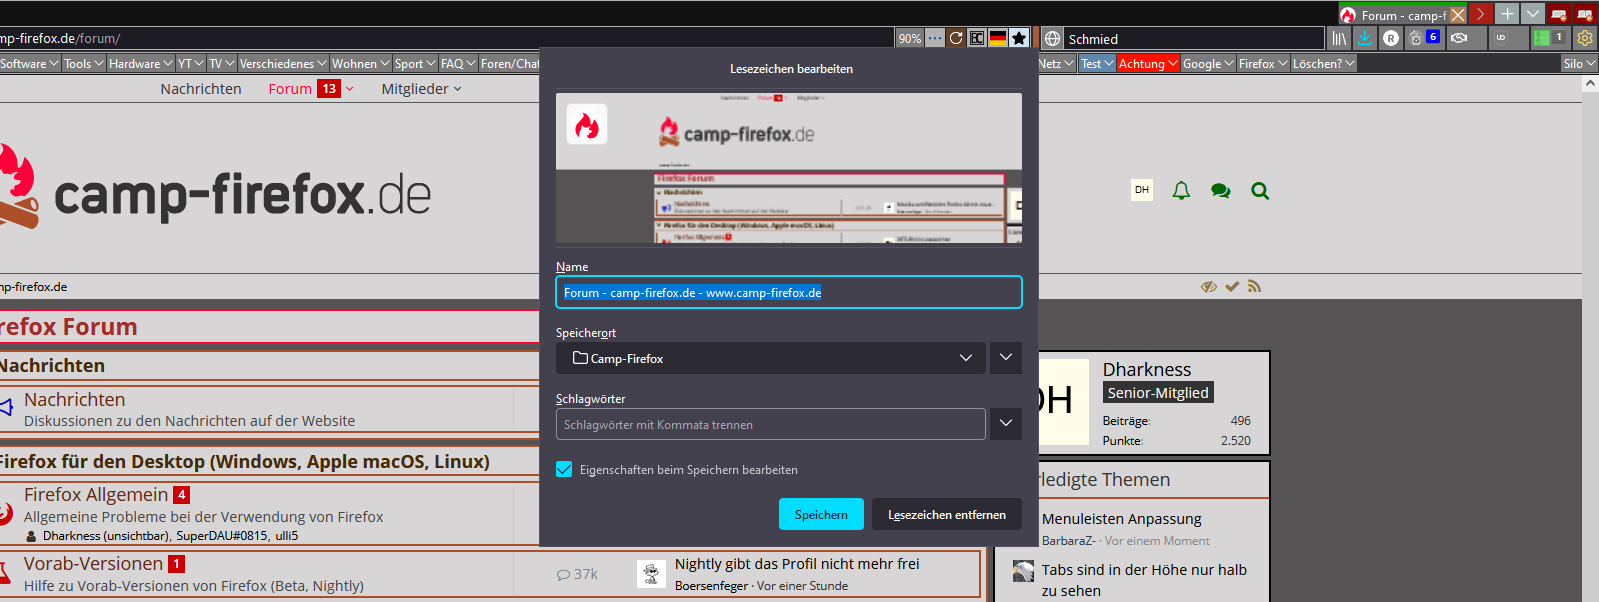Open the FAQ bookmarks folder

click(458, 63)
